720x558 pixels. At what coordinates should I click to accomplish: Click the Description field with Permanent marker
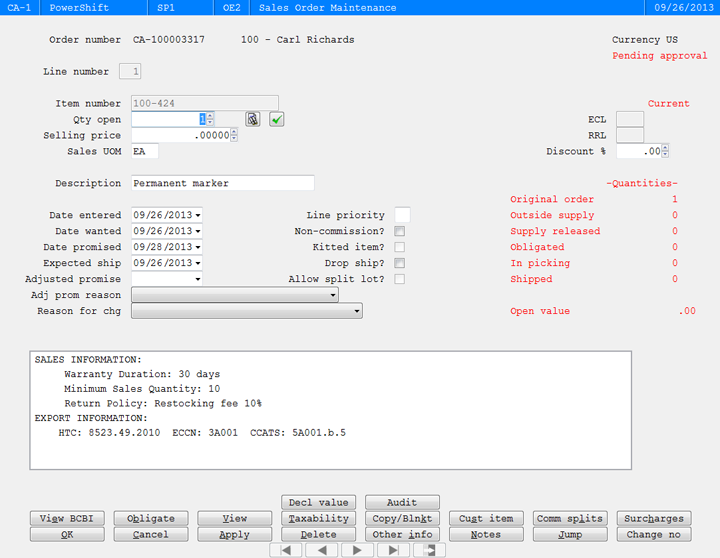(x=223, y=183)
